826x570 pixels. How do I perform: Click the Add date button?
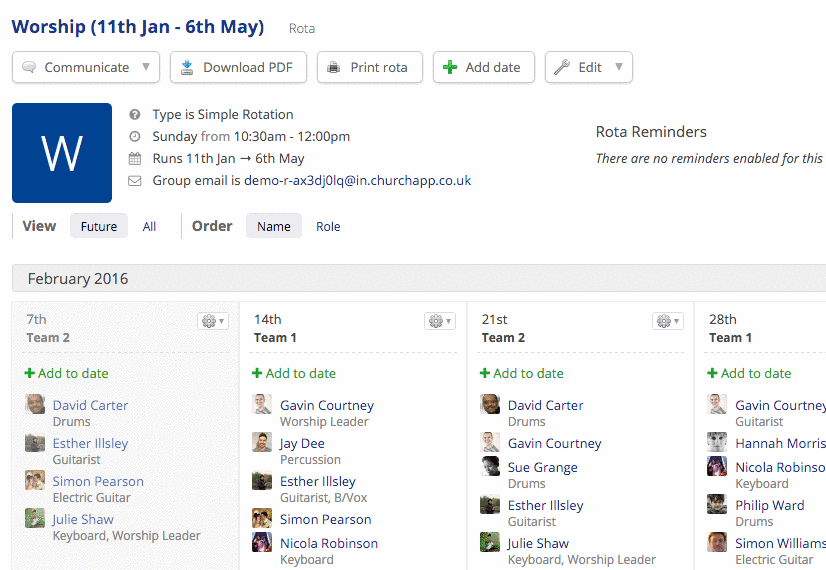(484, 67)
